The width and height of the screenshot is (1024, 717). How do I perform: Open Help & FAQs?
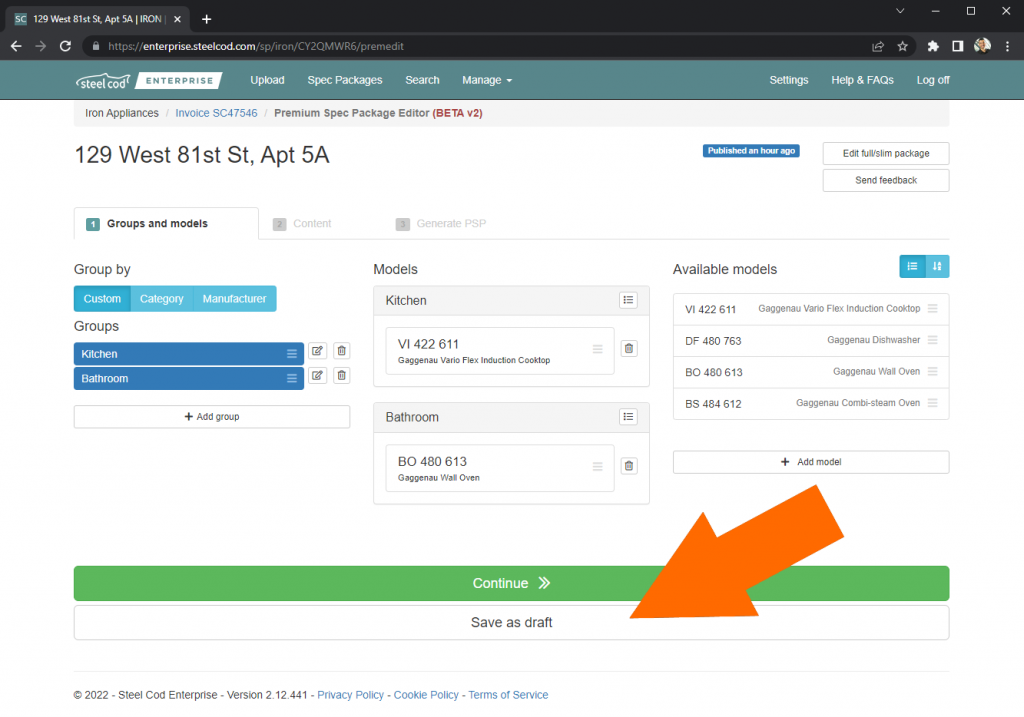coord(862,80)
